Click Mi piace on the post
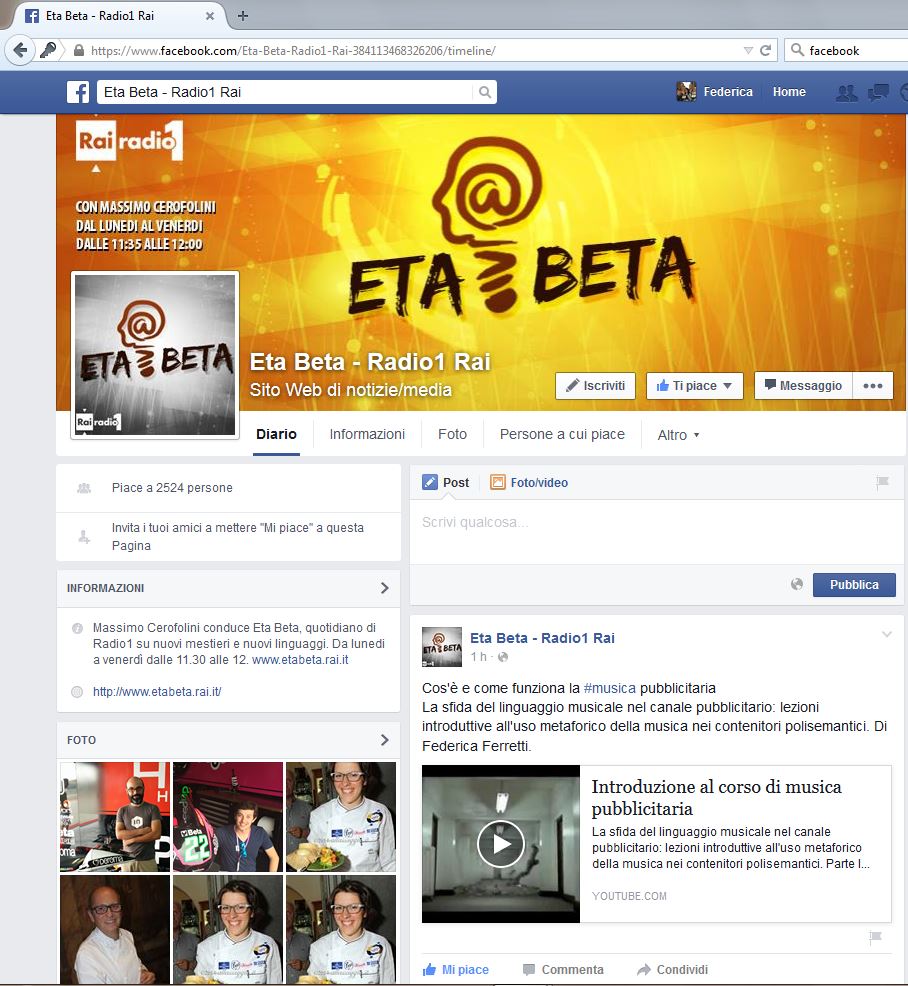Viewport: 908px width, 986px height. [x=456, y=970]
